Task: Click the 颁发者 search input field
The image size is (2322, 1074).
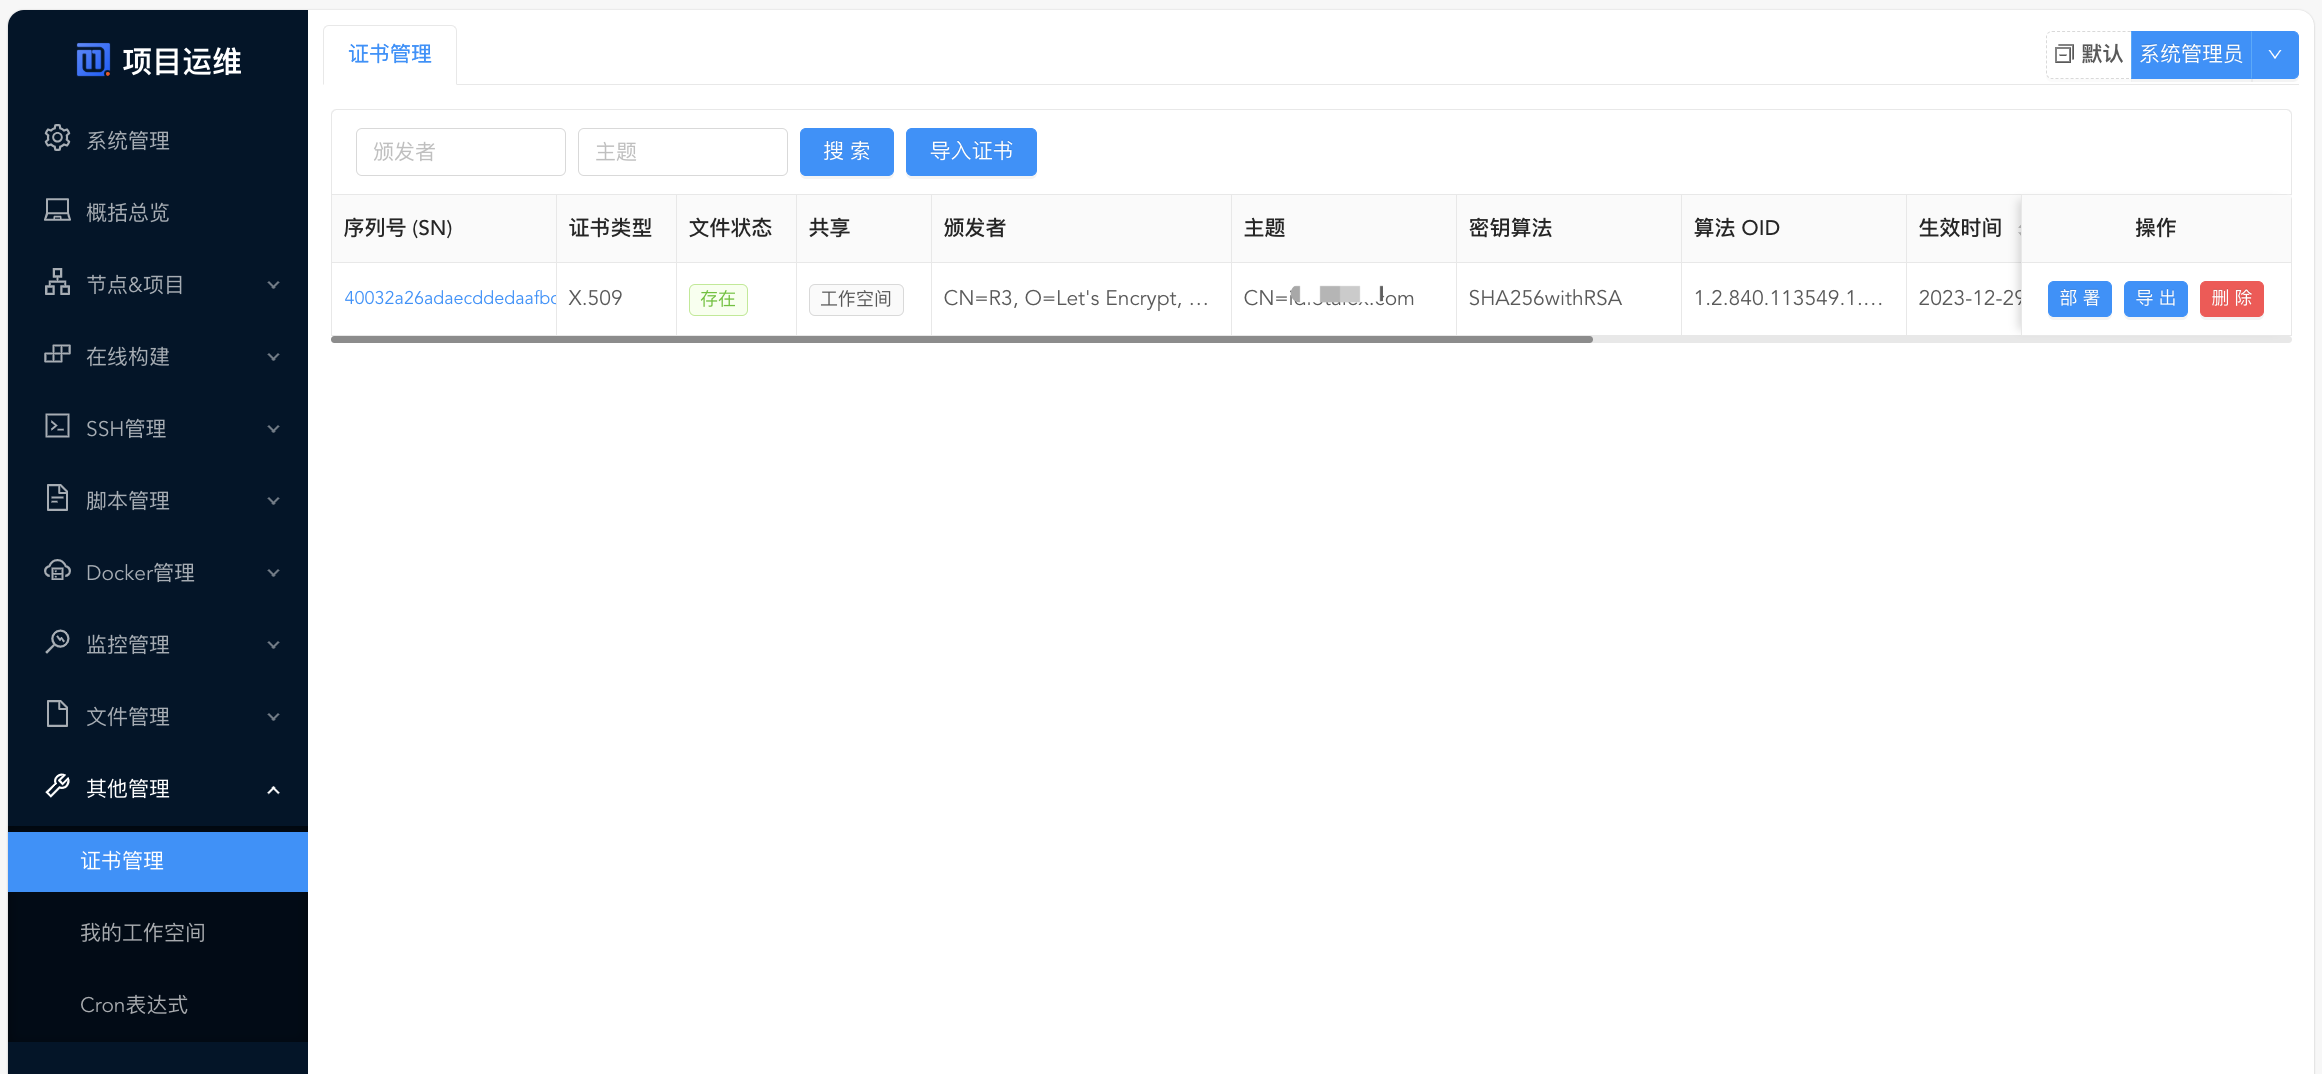Action: (x=460, y=151)
